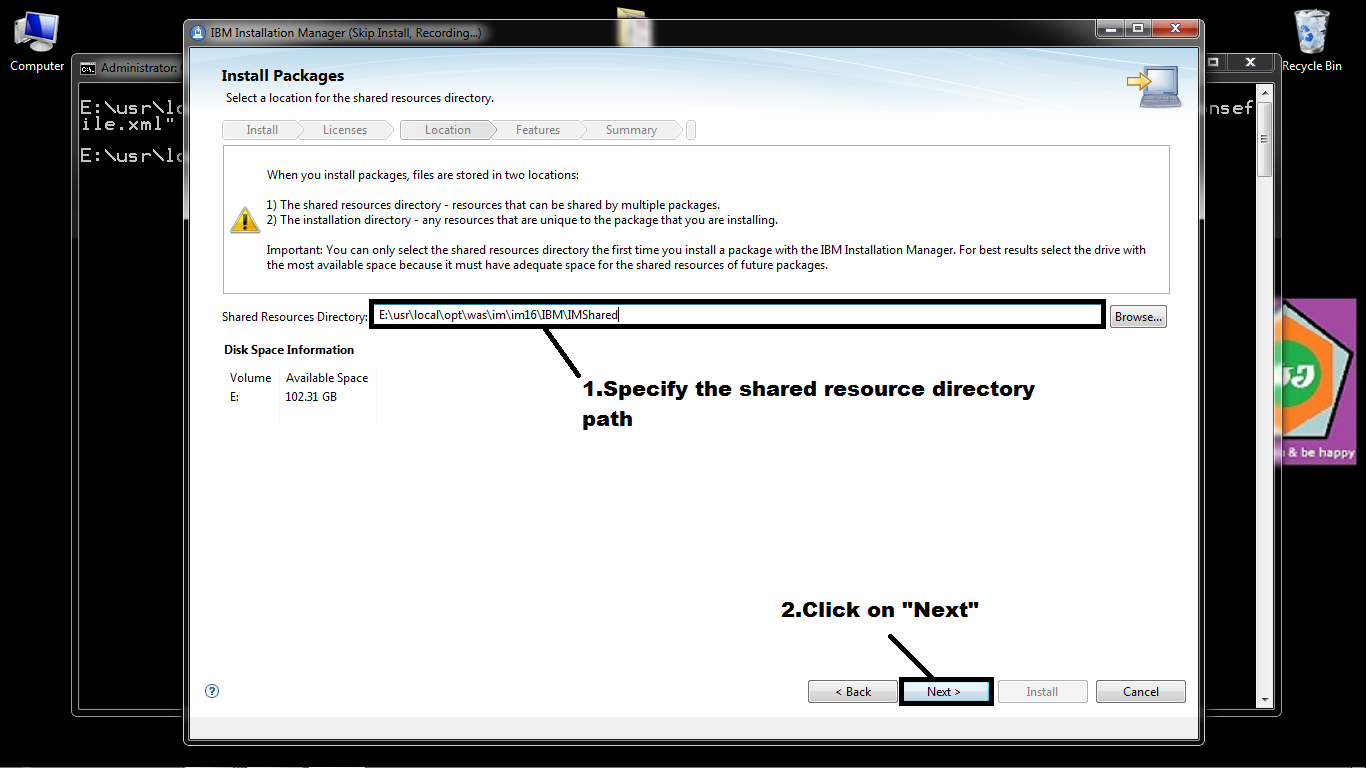Cancel the installation wizard
This screenshot has width=1366, height=768.
1140,691
